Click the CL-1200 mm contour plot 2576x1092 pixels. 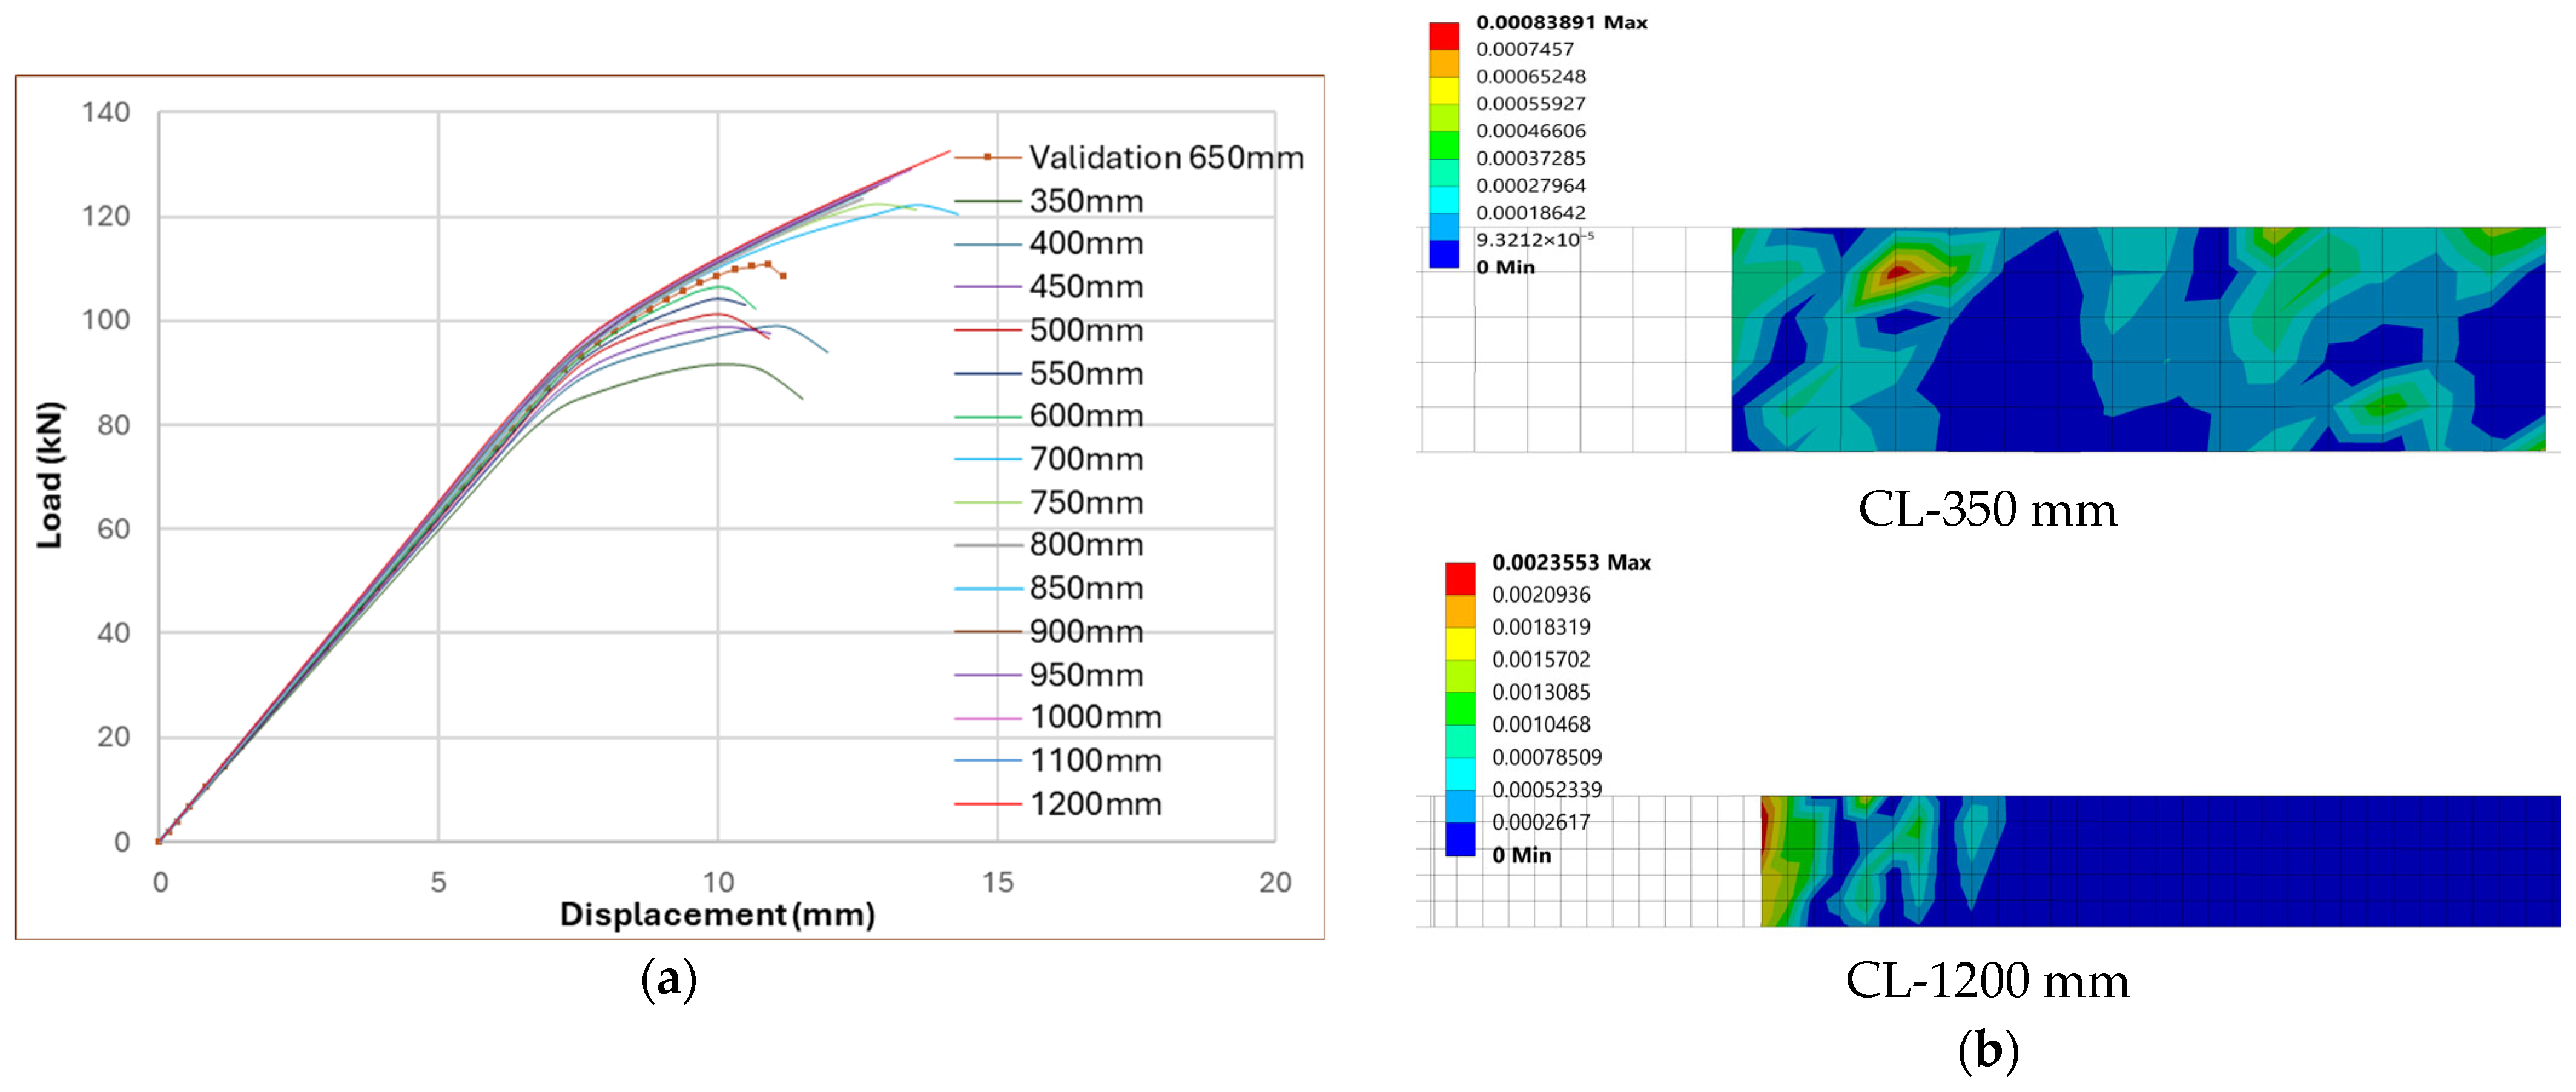pos(2160,861)
